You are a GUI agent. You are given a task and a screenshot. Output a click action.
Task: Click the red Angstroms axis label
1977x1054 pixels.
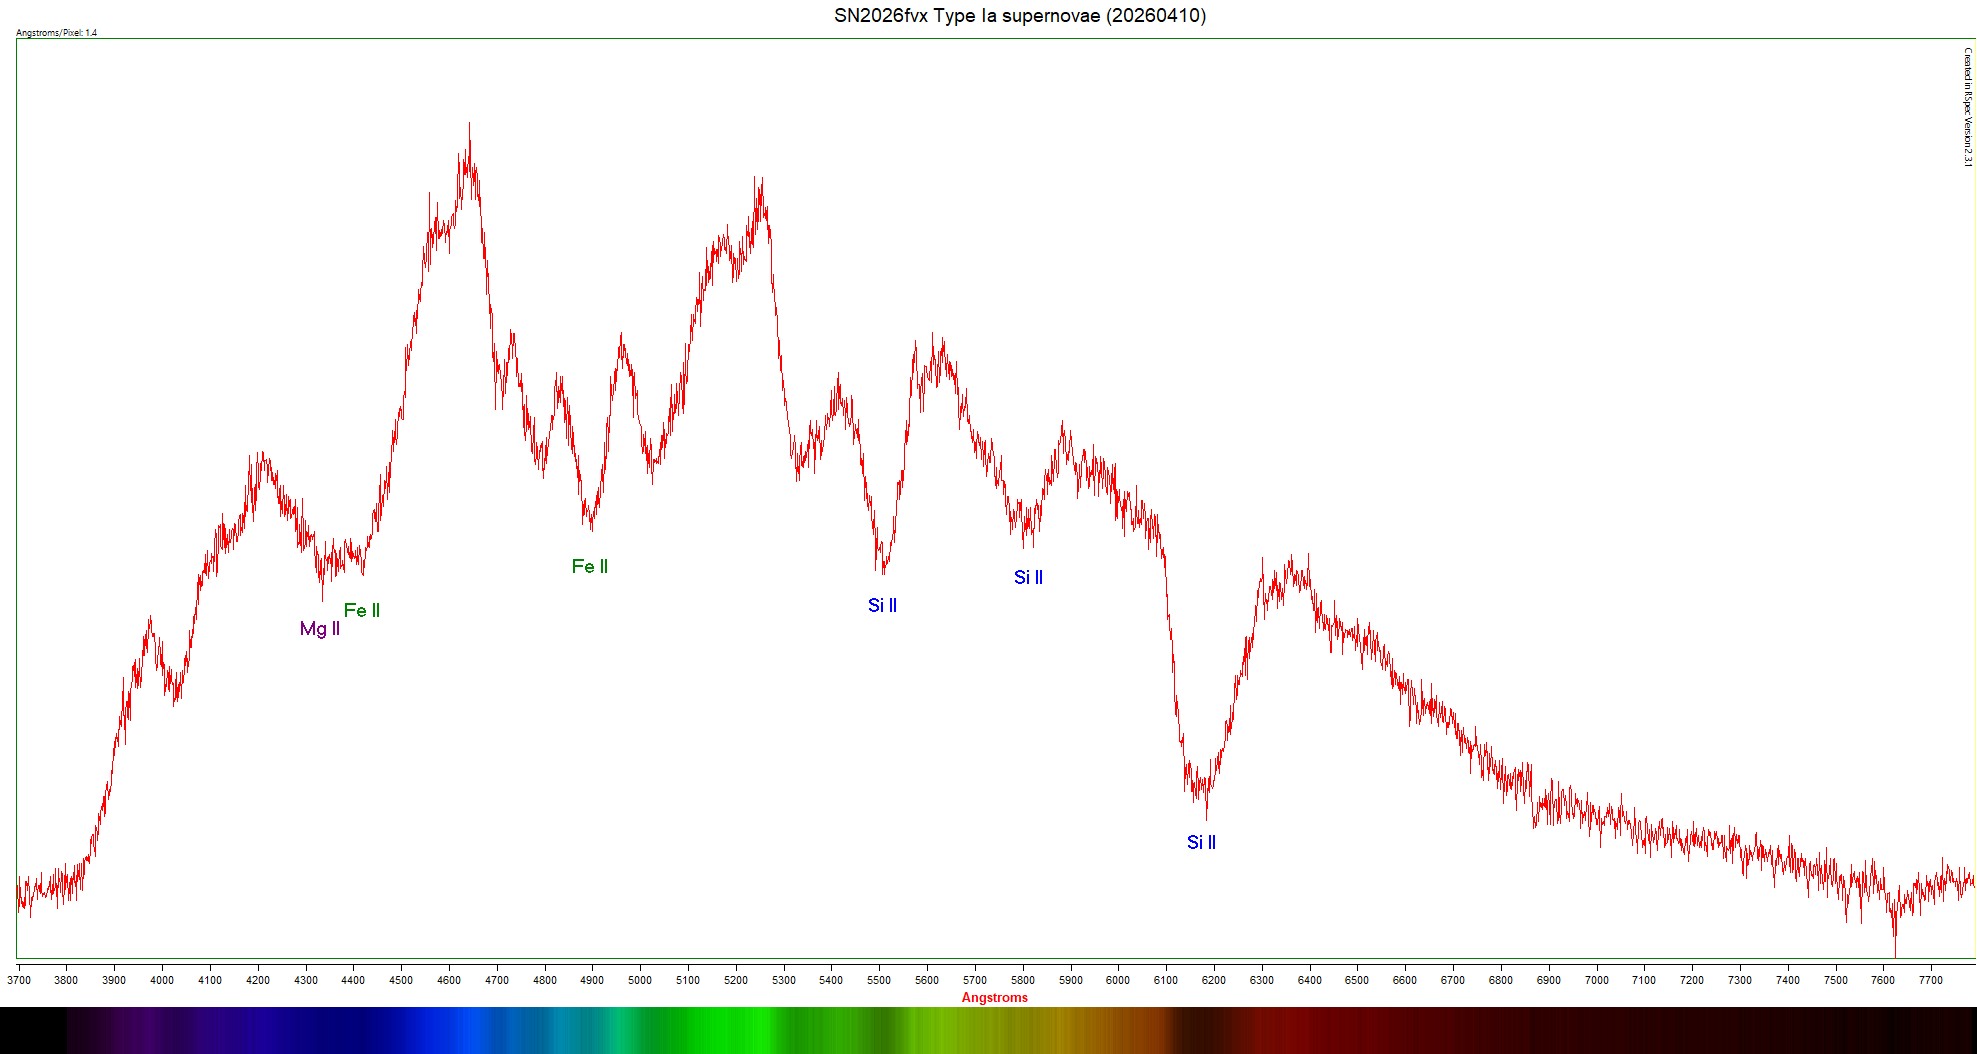994,997
